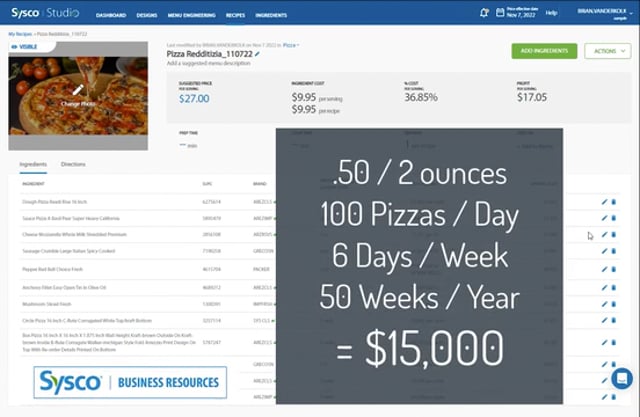
Task: Delete the Anchovy Fillet ingredient row
Action: (613, 288)
